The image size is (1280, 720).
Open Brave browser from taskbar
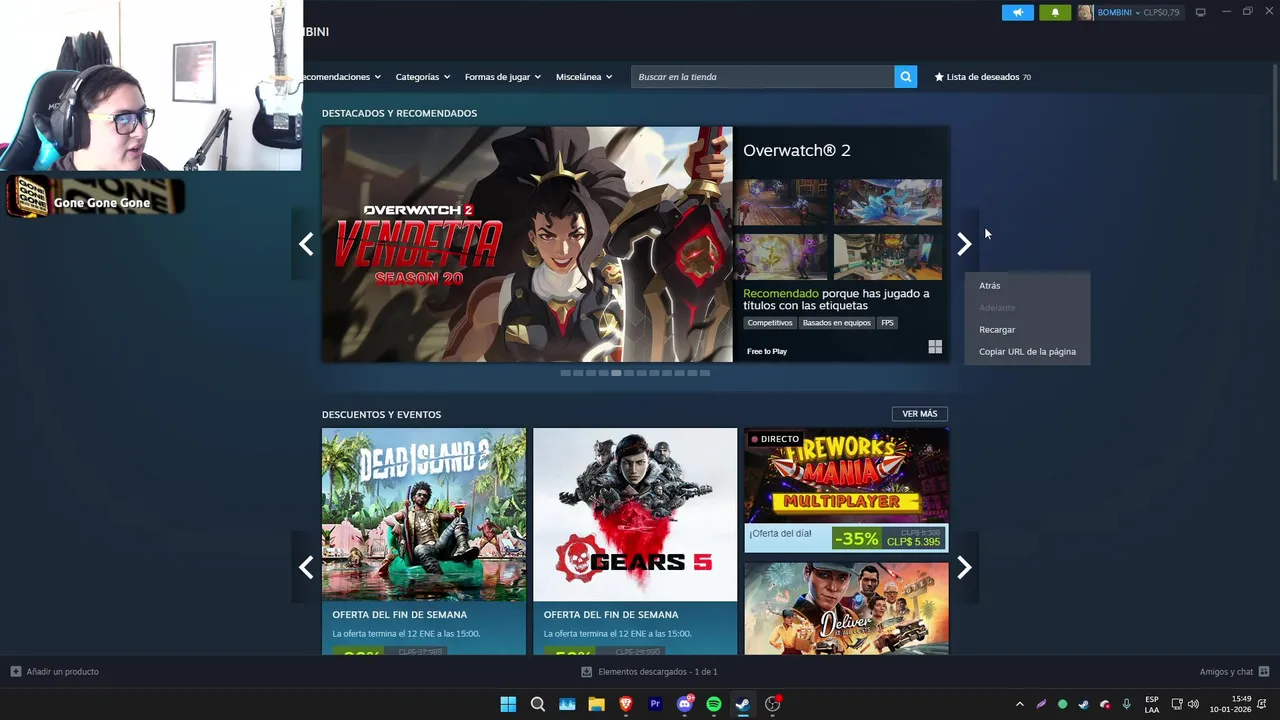[626, 704]
